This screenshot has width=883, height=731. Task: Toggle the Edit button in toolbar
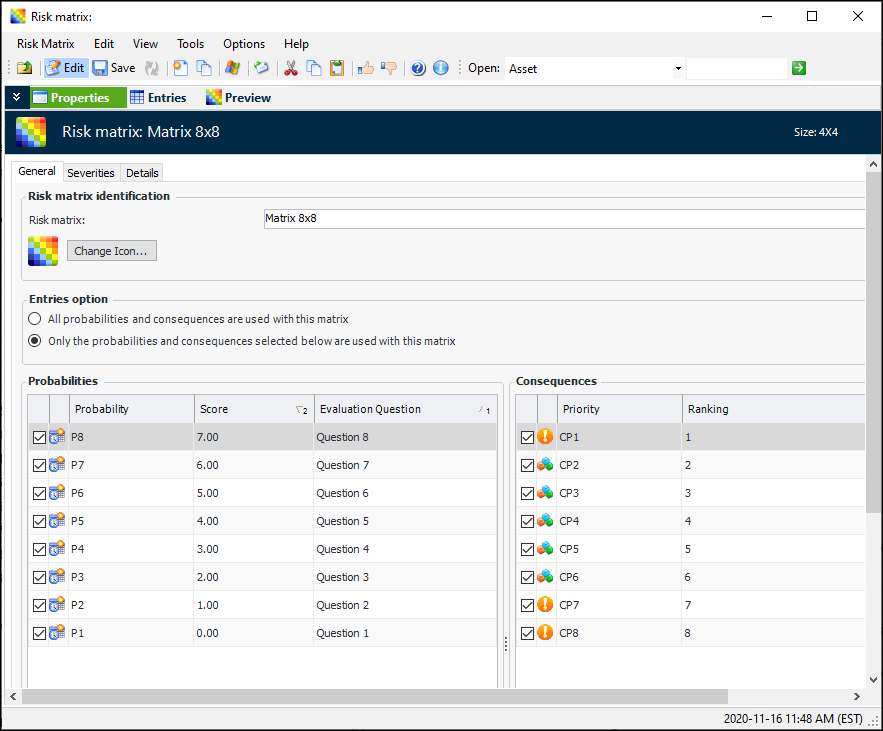66,68
